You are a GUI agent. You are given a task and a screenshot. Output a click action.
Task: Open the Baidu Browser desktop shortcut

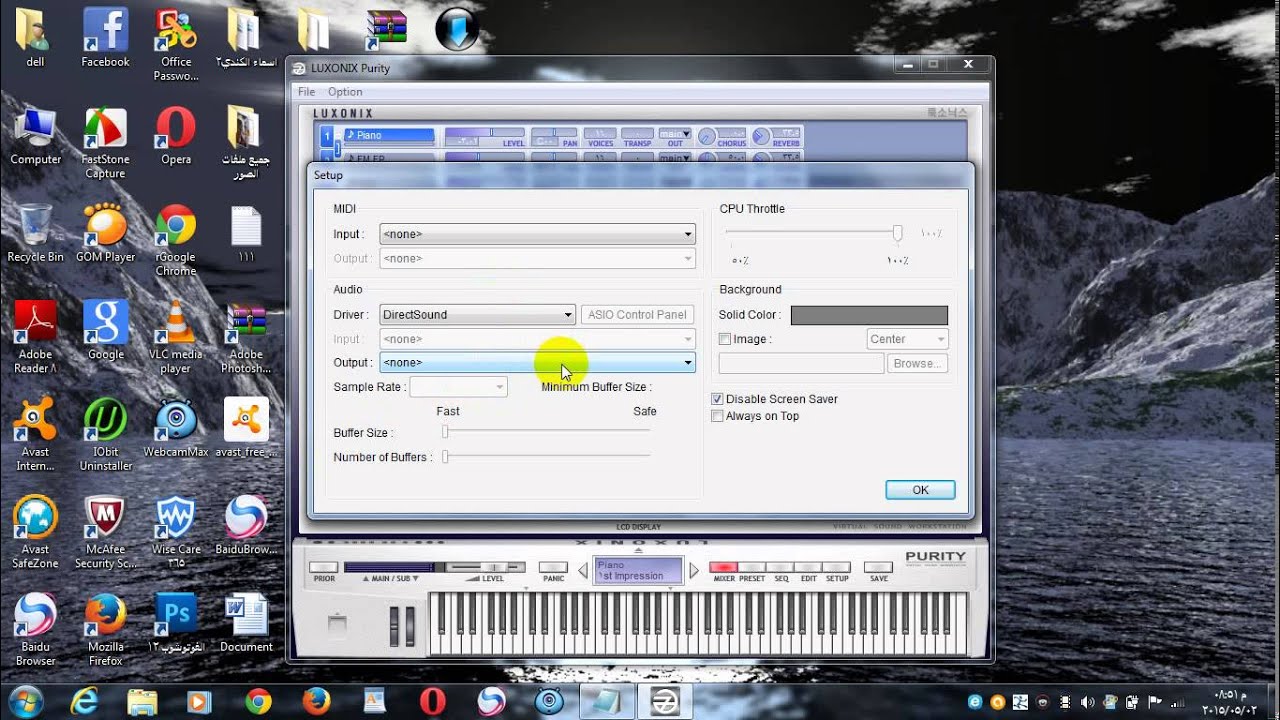[x=35, y=630]
